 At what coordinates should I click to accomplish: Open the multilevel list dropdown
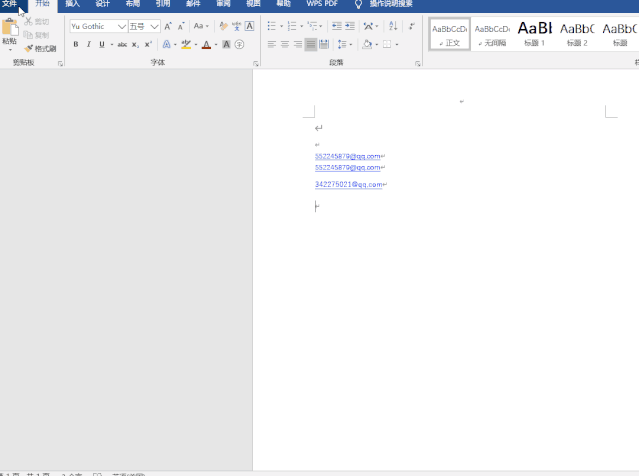pyautogui.click(x=321, y=26)
